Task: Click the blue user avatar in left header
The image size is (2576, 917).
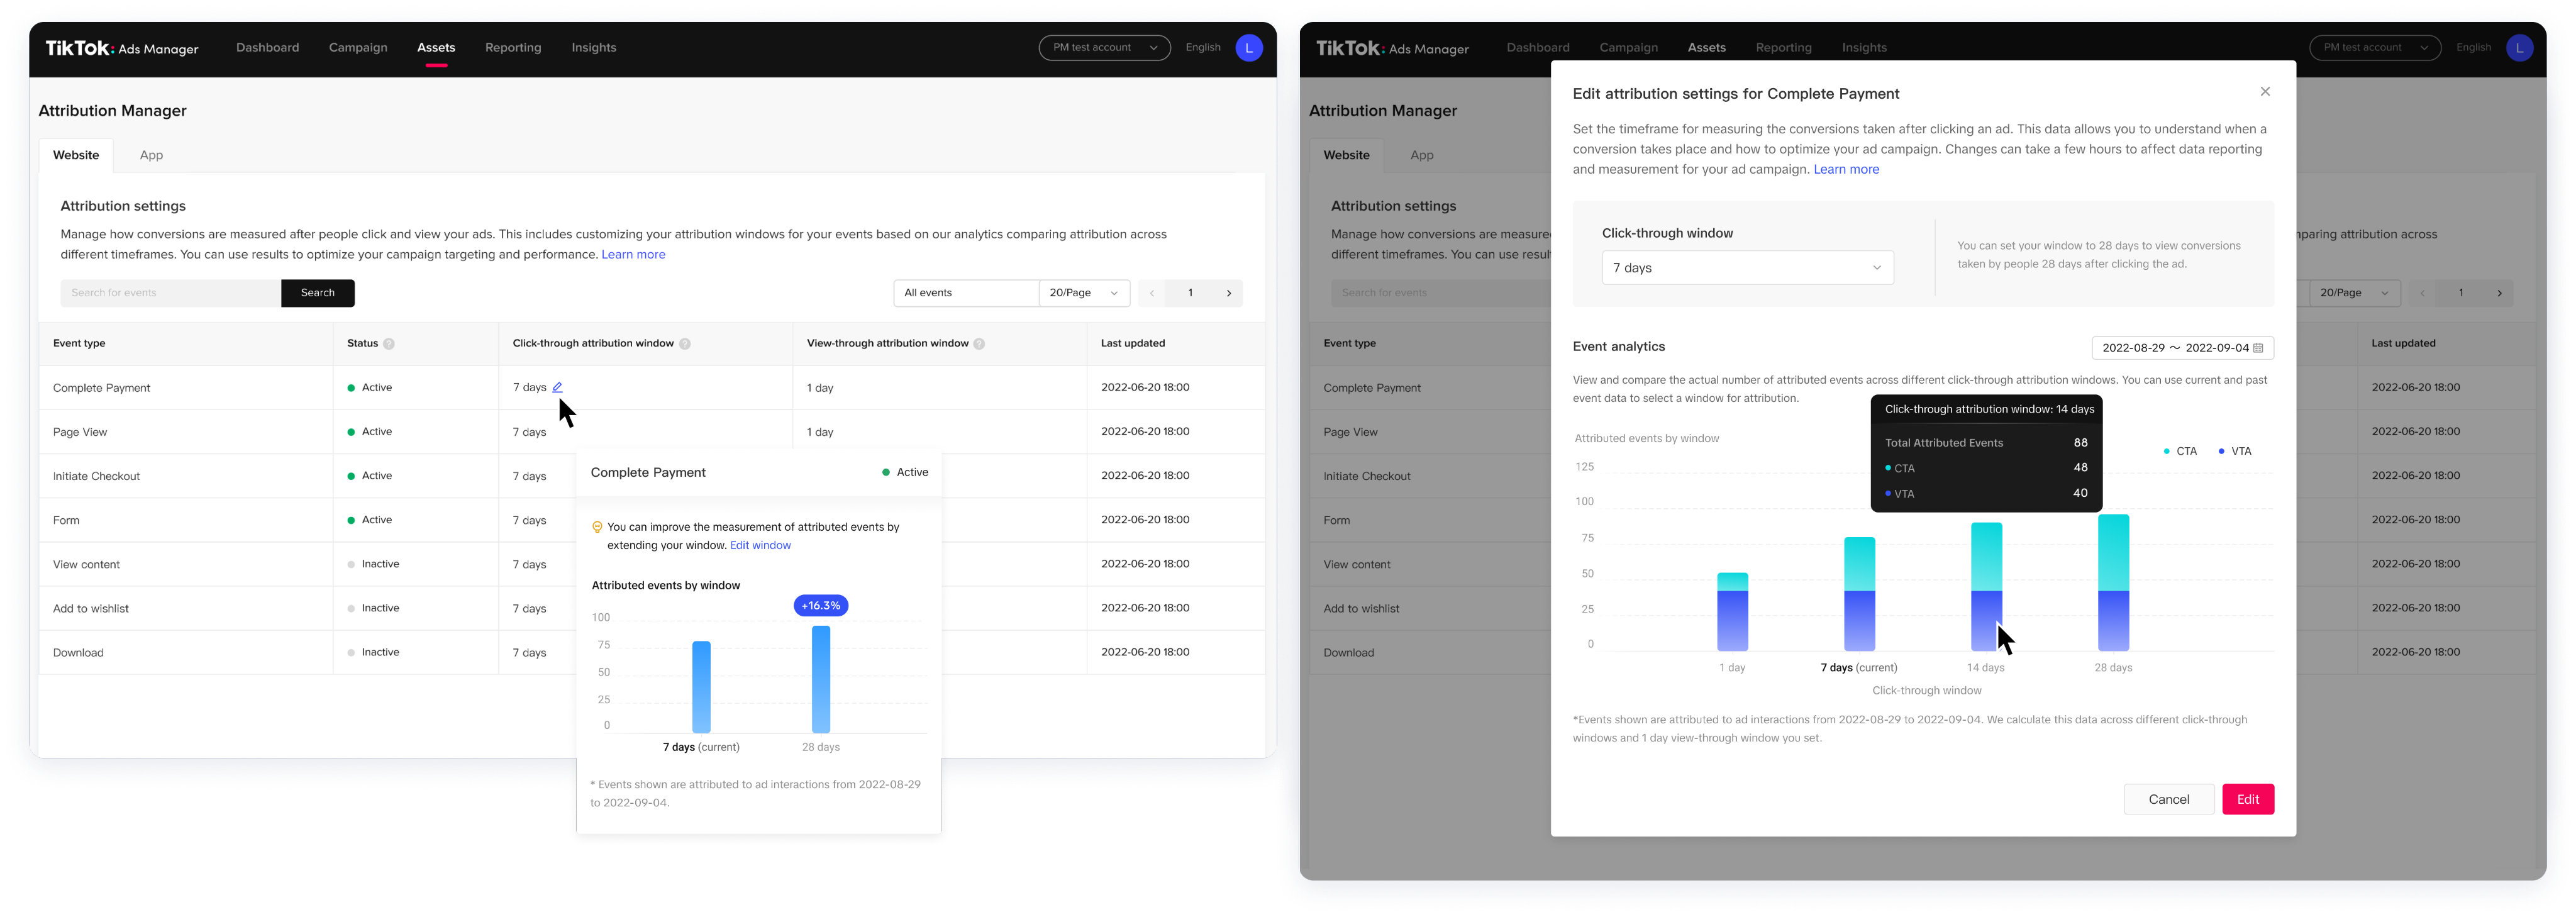Action: (1248, 48)
